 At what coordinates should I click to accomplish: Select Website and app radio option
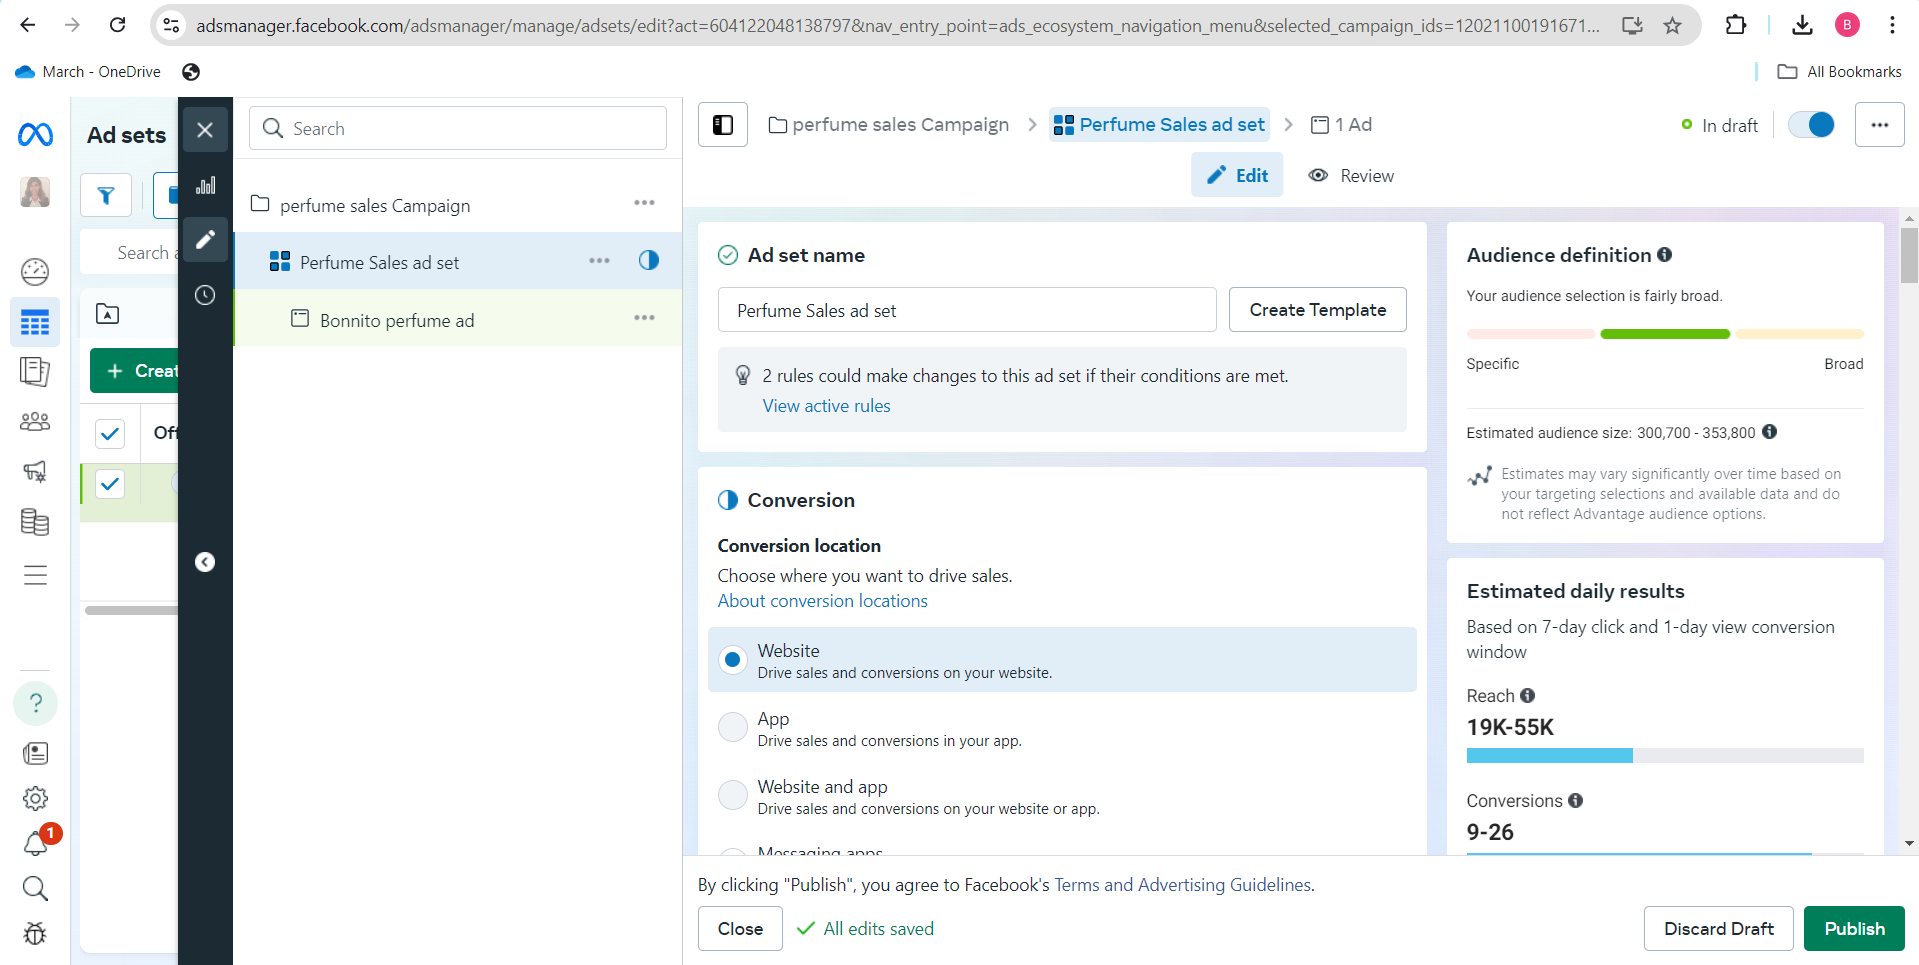point(733,795)
